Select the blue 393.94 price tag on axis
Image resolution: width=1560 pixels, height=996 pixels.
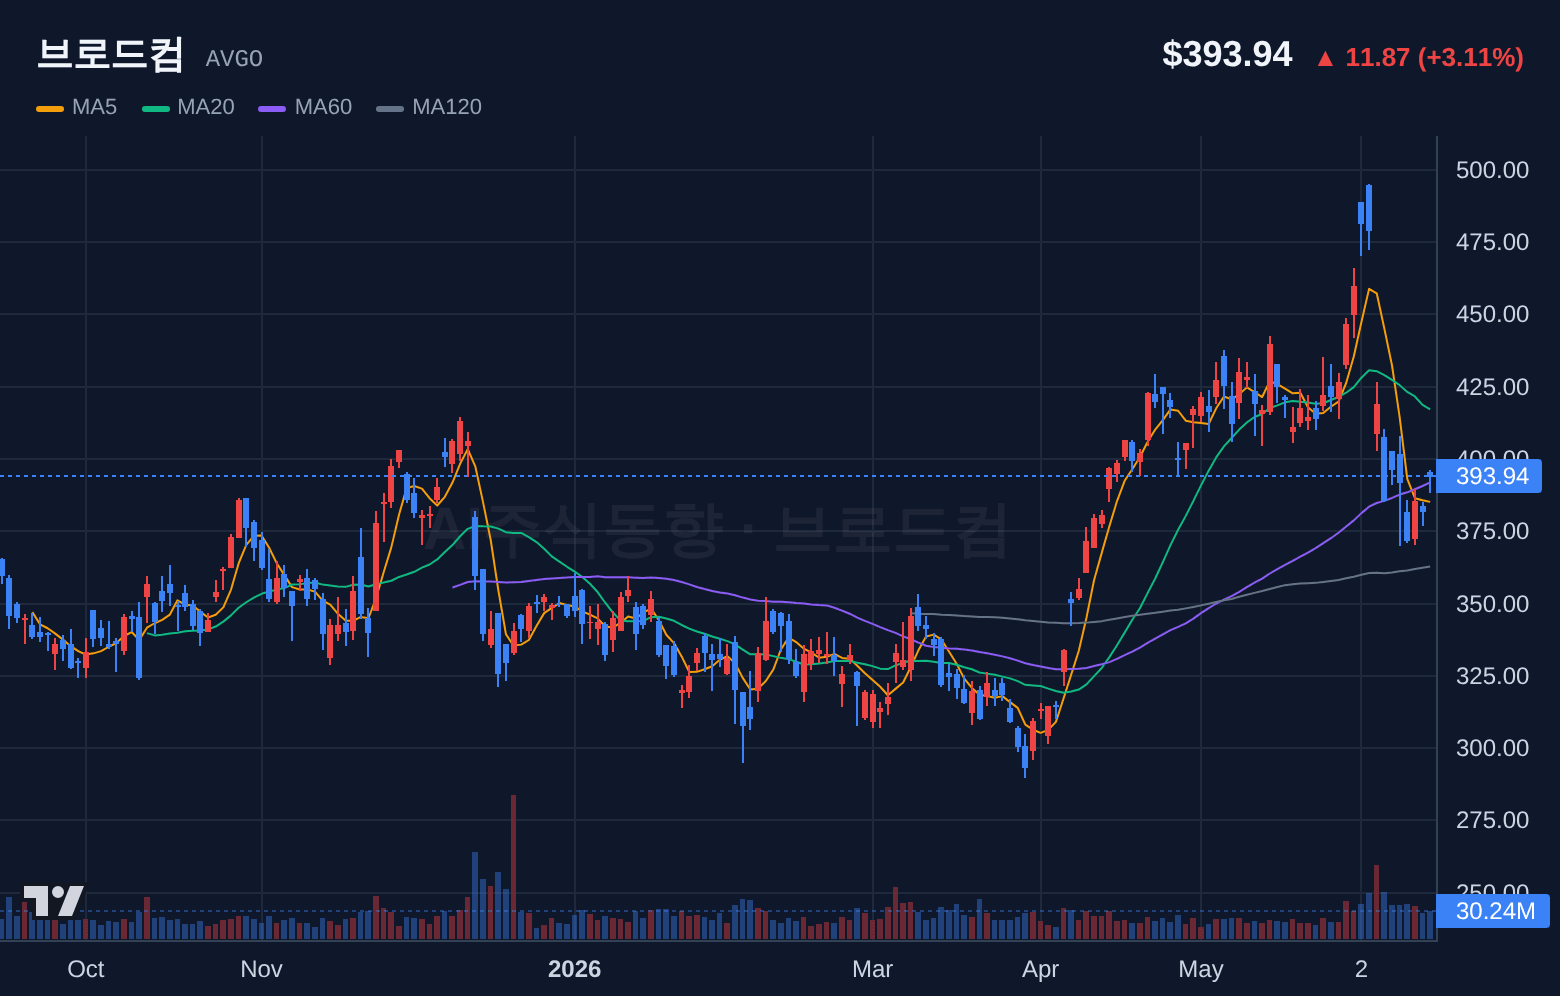click(1490, 476)
